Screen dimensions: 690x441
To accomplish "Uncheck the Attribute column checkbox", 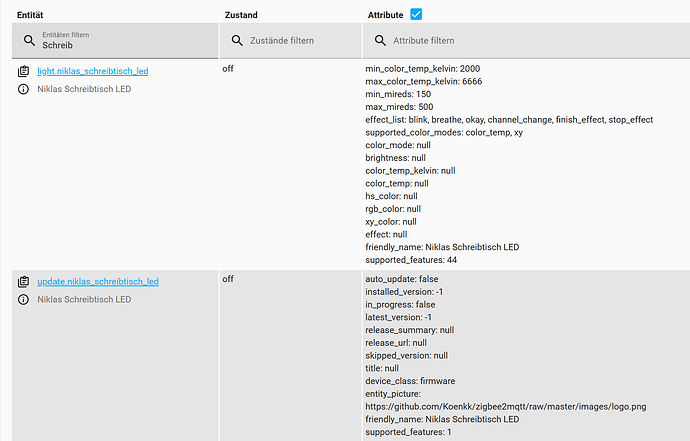I will coord(416,14).
